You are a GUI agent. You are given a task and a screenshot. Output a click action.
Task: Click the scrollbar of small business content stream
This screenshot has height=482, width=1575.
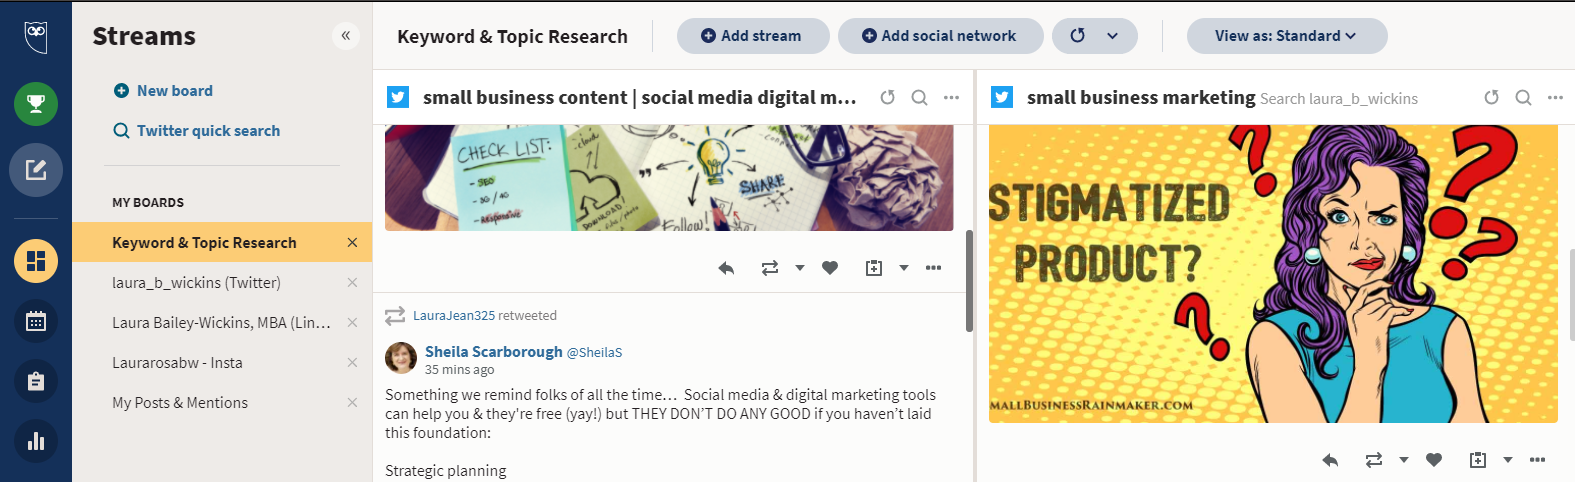pos(969,281)
